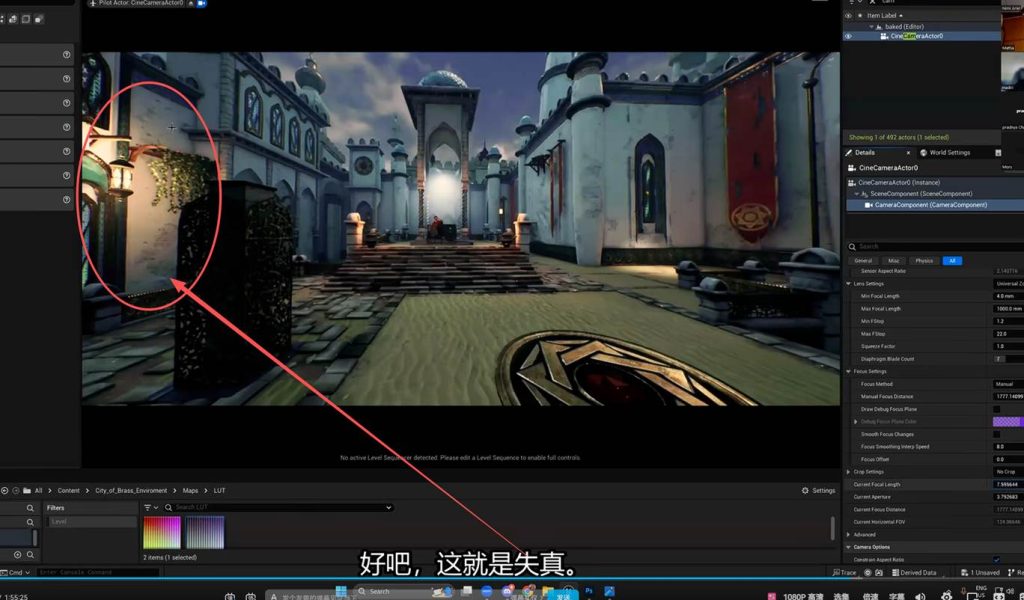Select the Physics filter tab
This screenshot has width=1024, height=600.
tap(923, 261)
